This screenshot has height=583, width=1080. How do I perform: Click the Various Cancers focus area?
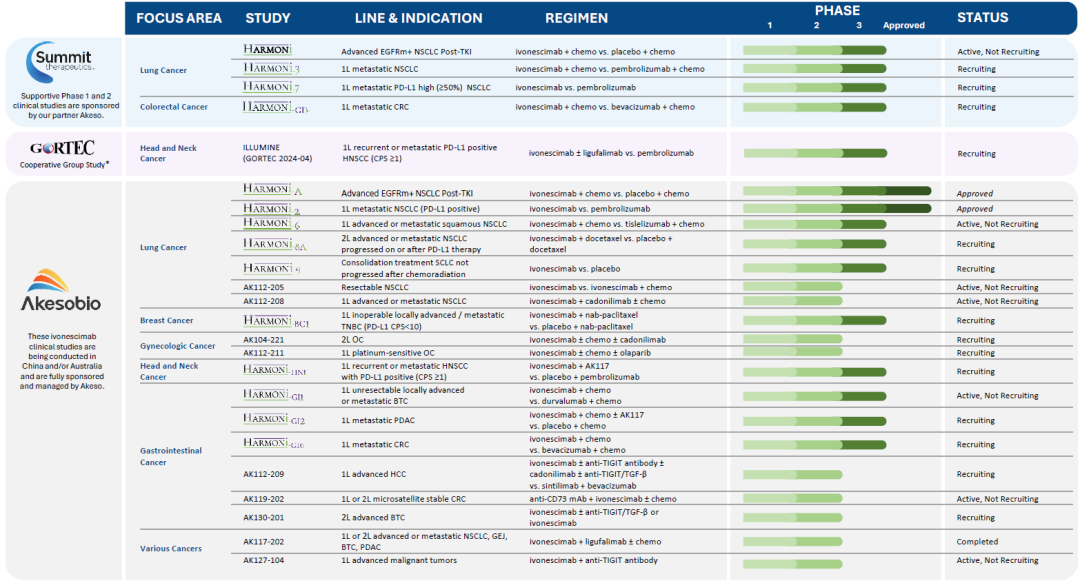[171, 549]
